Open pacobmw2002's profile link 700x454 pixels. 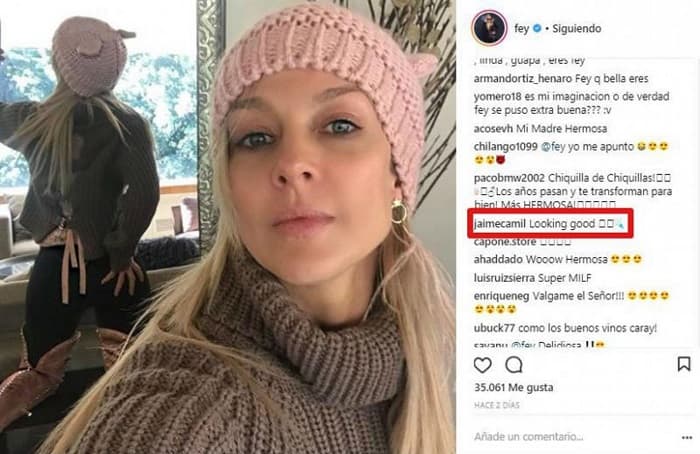509,178
